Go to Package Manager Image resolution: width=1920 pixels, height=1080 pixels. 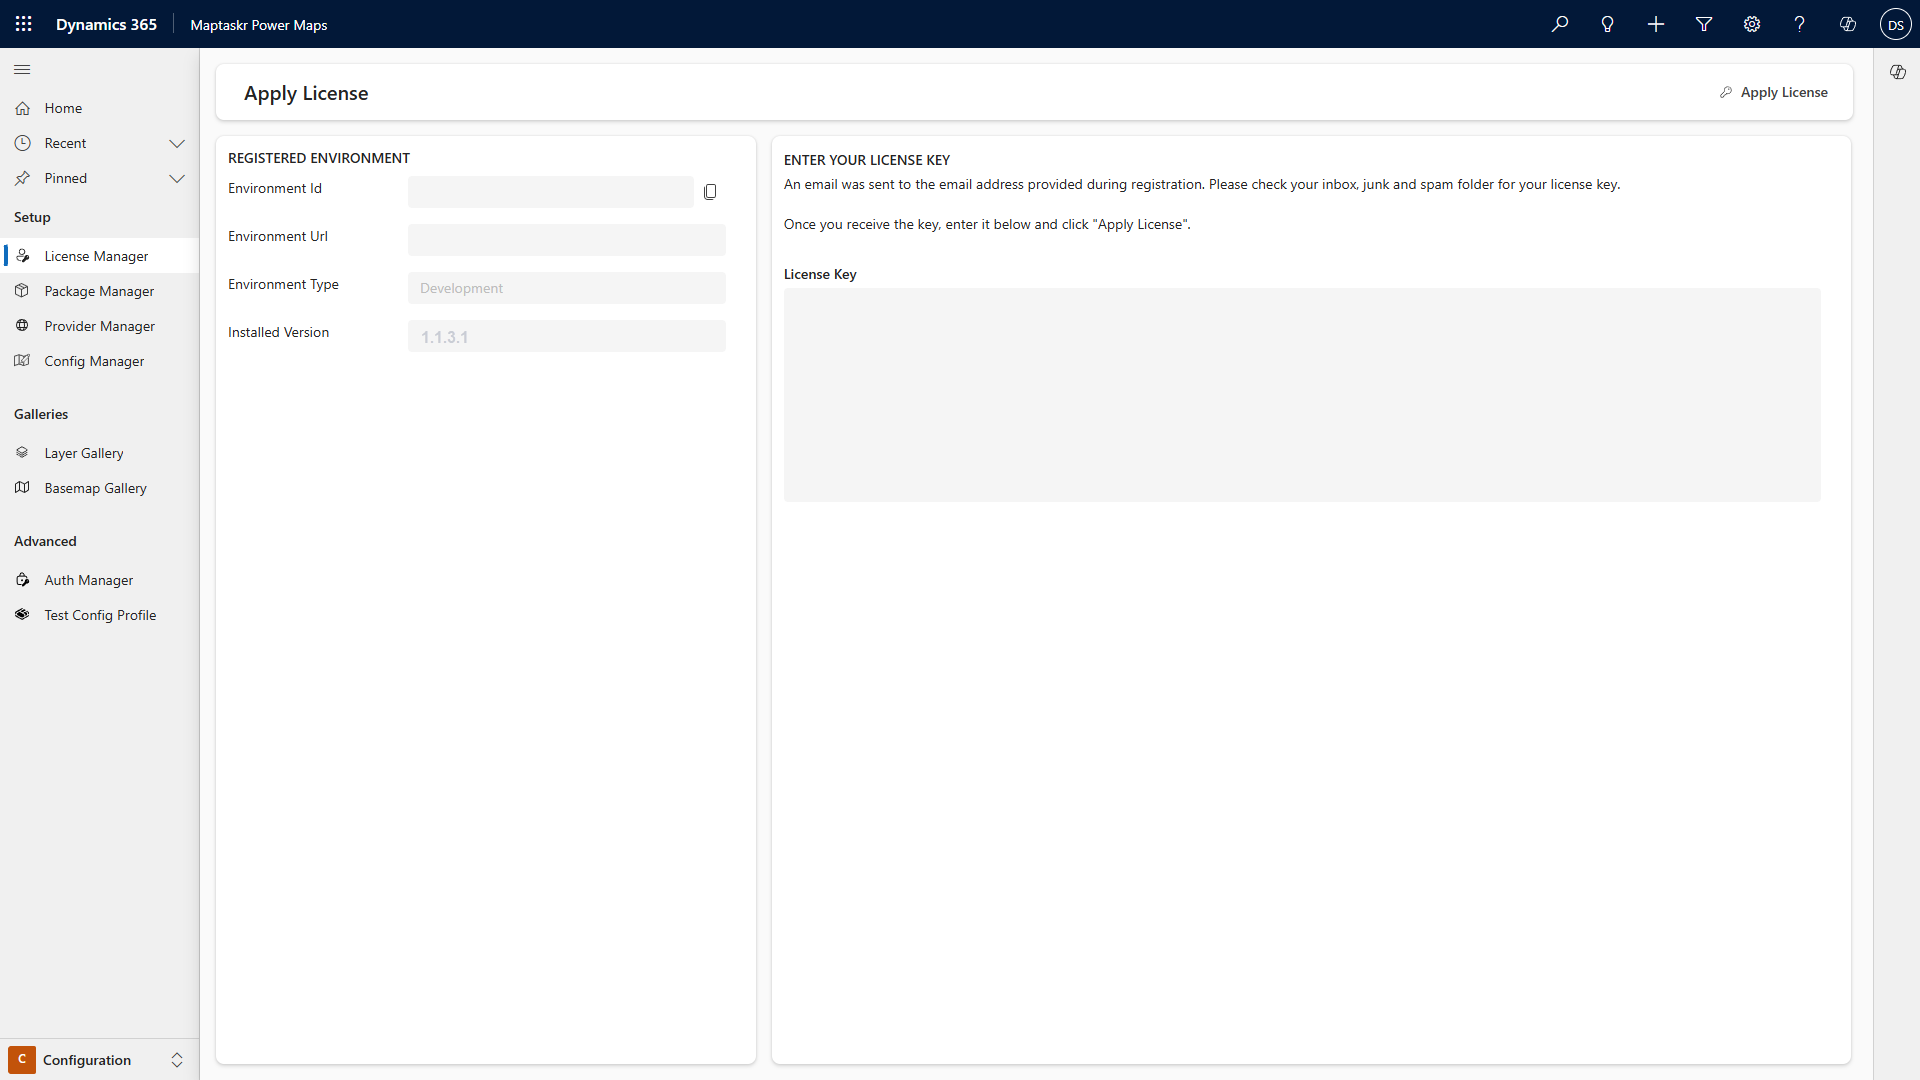click(x=99, y=292)
